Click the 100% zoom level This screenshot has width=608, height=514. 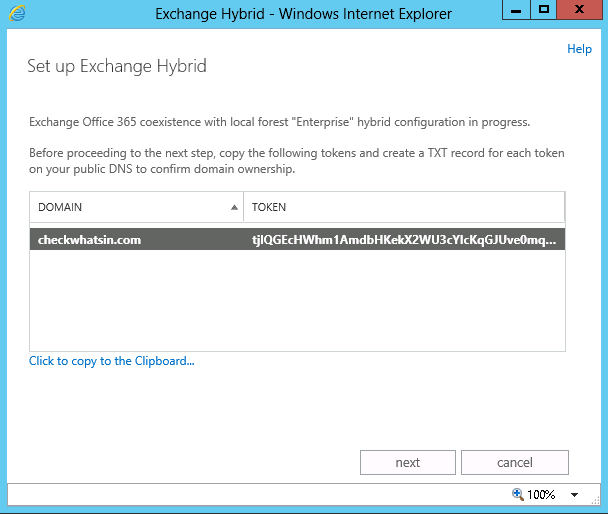pyautogui.click(x=541, y=495)
